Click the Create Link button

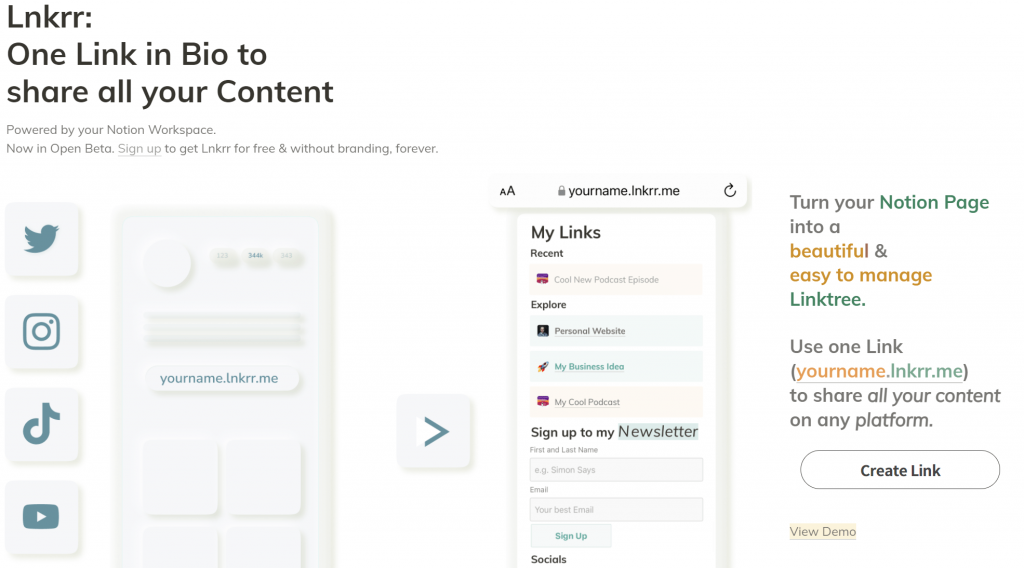click(900, 470)
